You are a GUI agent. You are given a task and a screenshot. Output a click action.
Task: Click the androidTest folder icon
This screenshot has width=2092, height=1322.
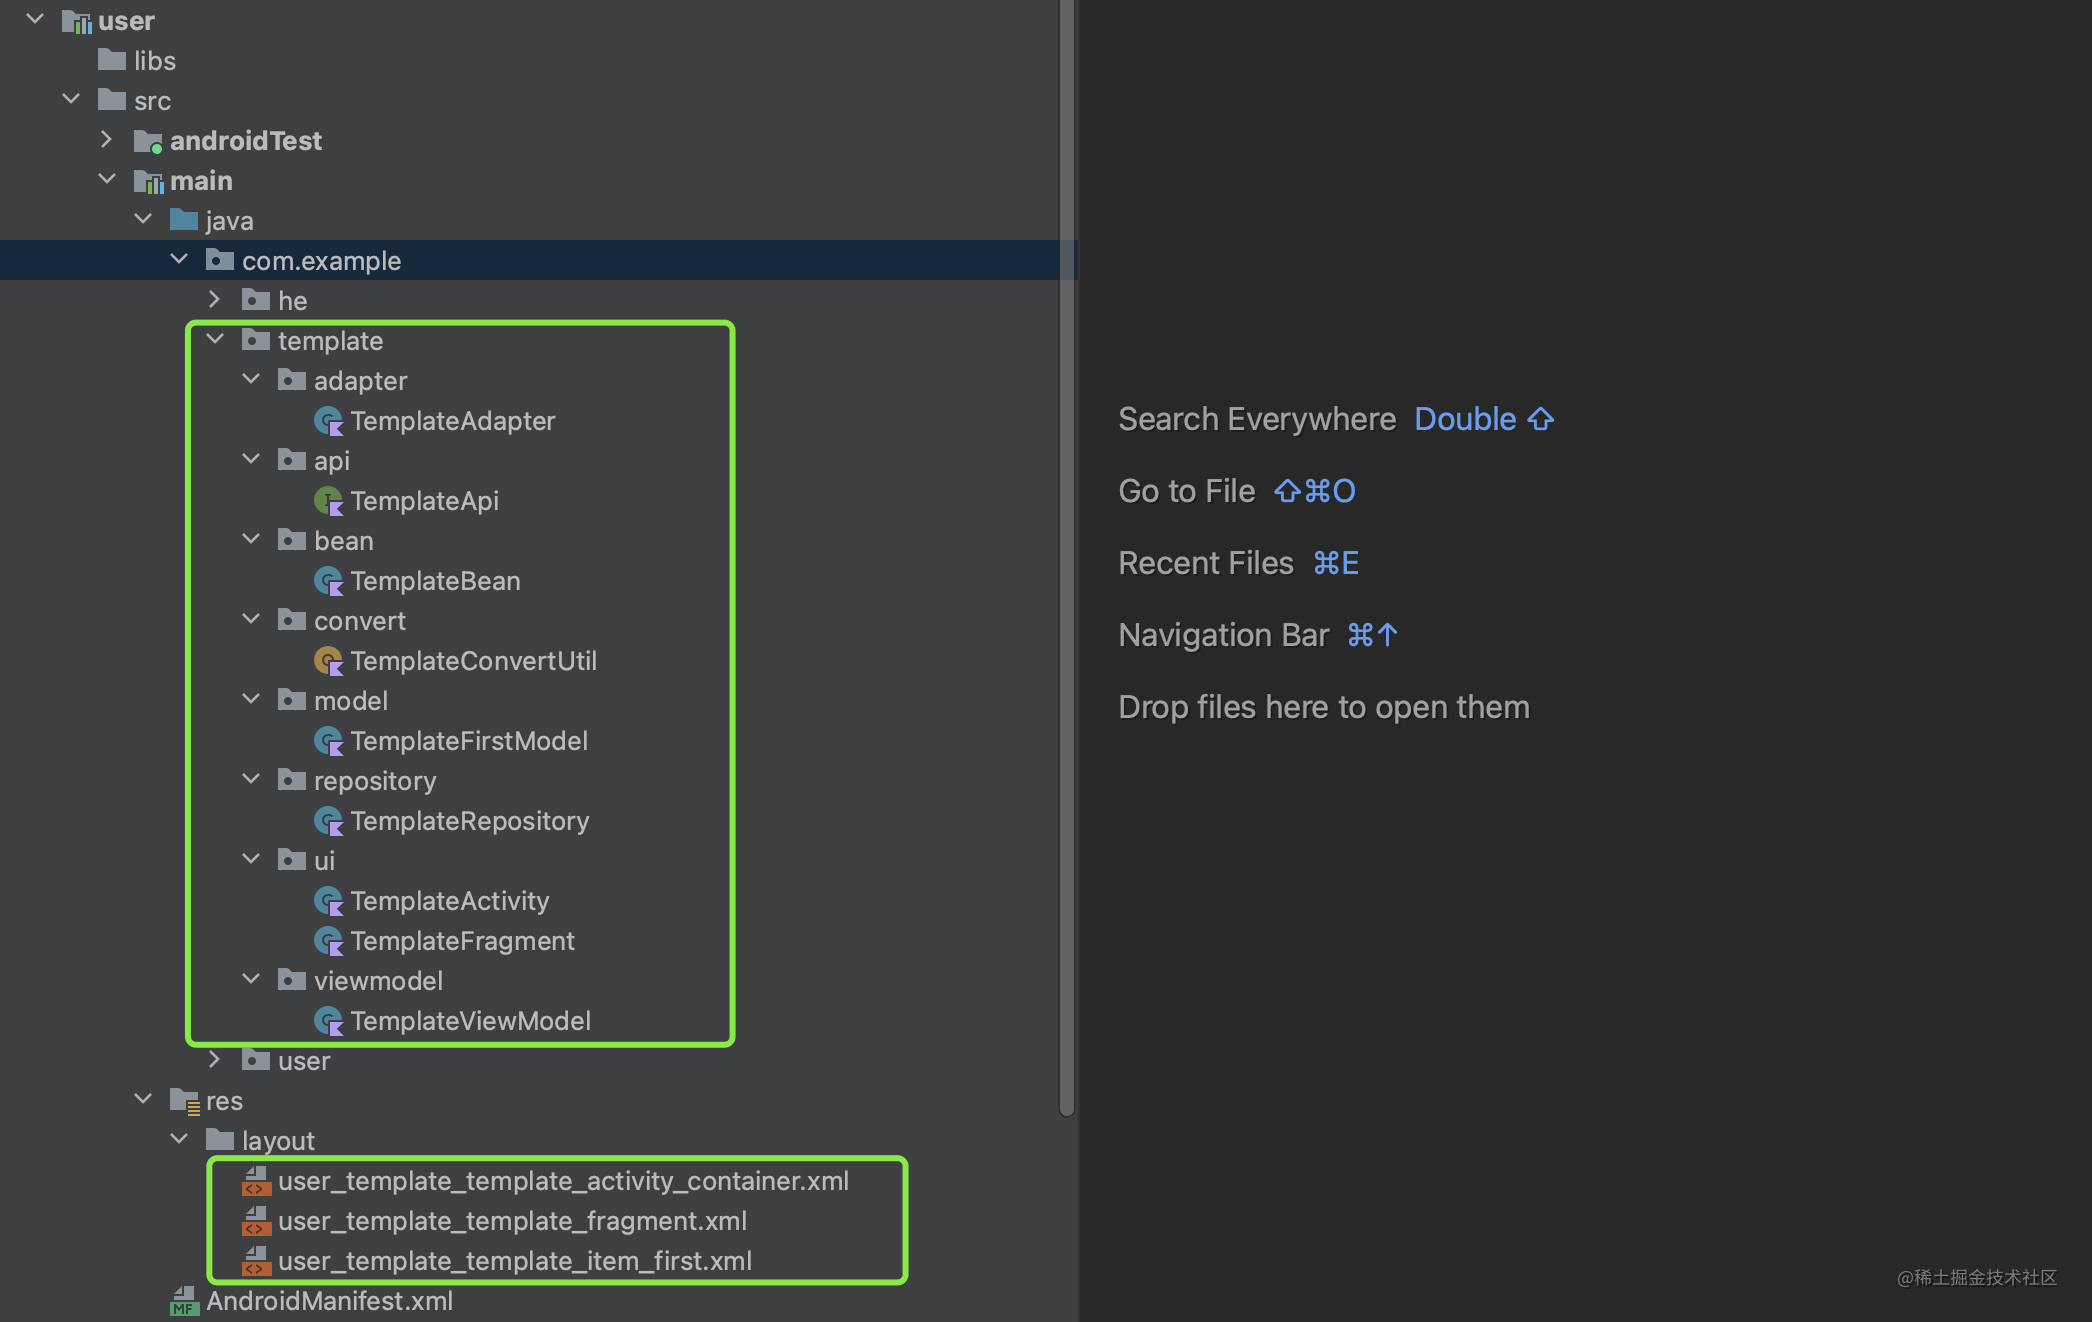148,141
